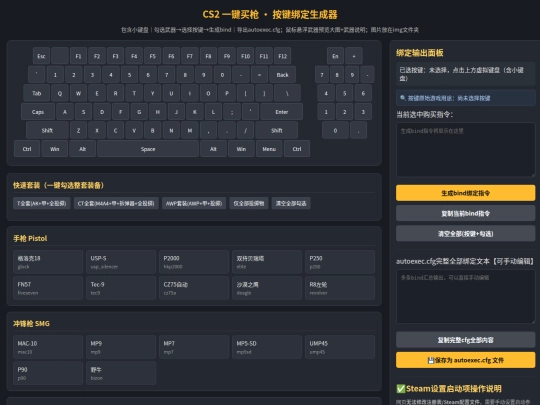Select the Space bar key
The image size is (540, 405).
tap(148, 149)
